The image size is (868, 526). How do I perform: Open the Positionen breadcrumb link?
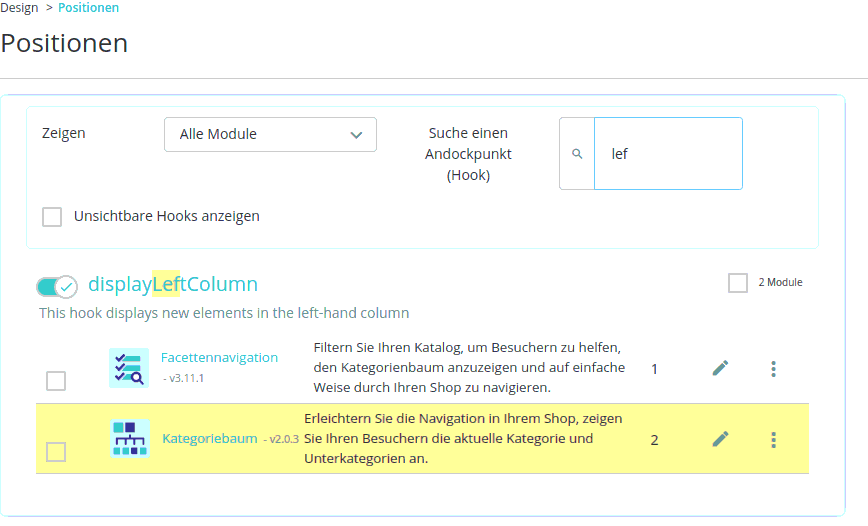coord(89,8)
